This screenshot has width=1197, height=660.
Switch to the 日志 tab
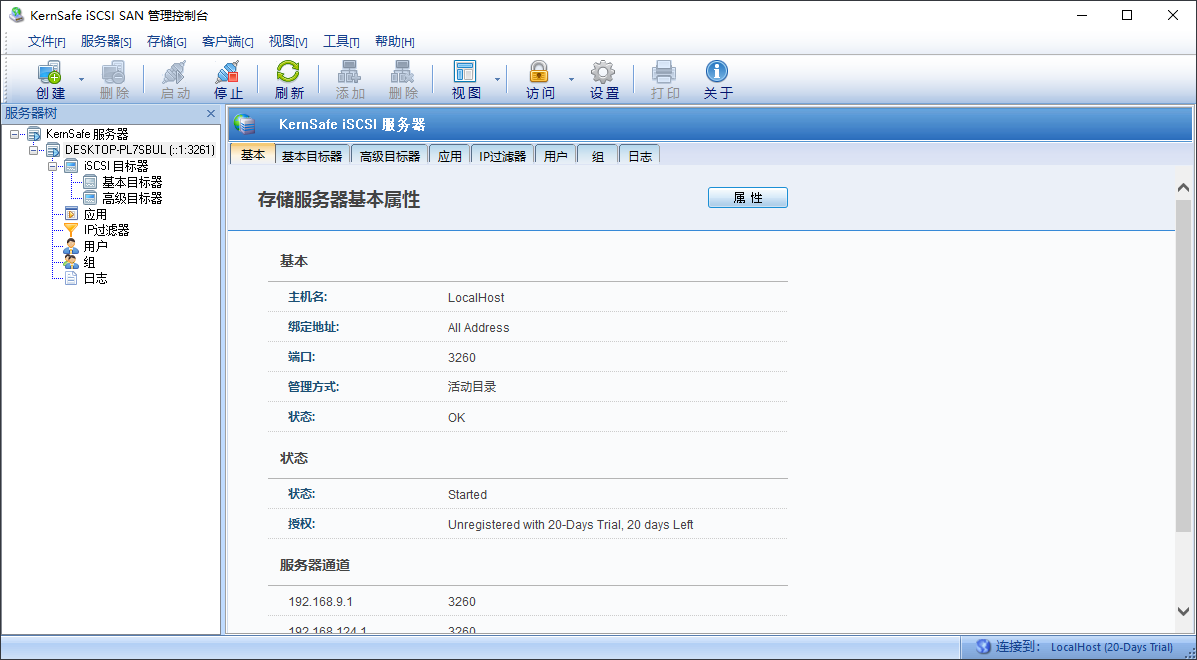pyautogui.click(x=640, y=156)
